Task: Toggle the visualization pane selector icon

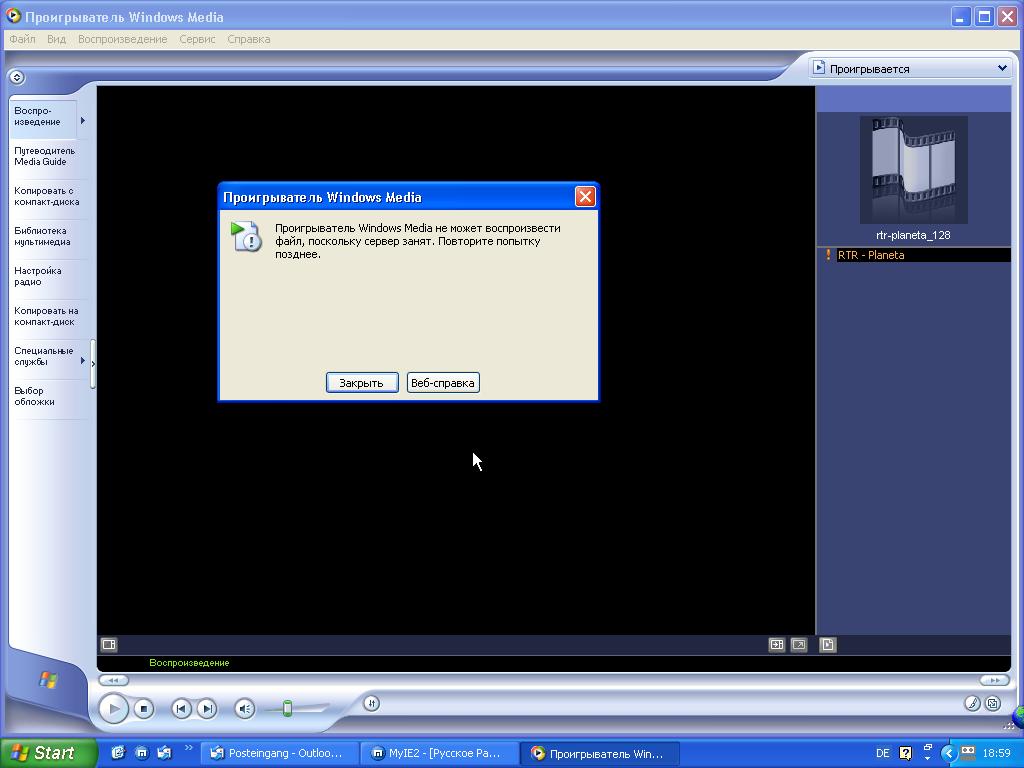Action: point(109,645)
